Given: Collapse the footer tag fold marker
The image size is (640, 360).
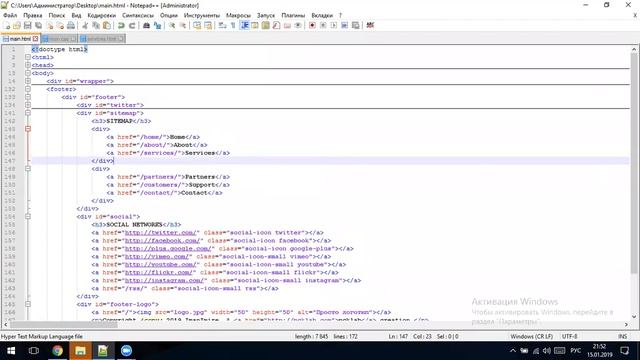Looking at the screenshot, I should (28, 89).
